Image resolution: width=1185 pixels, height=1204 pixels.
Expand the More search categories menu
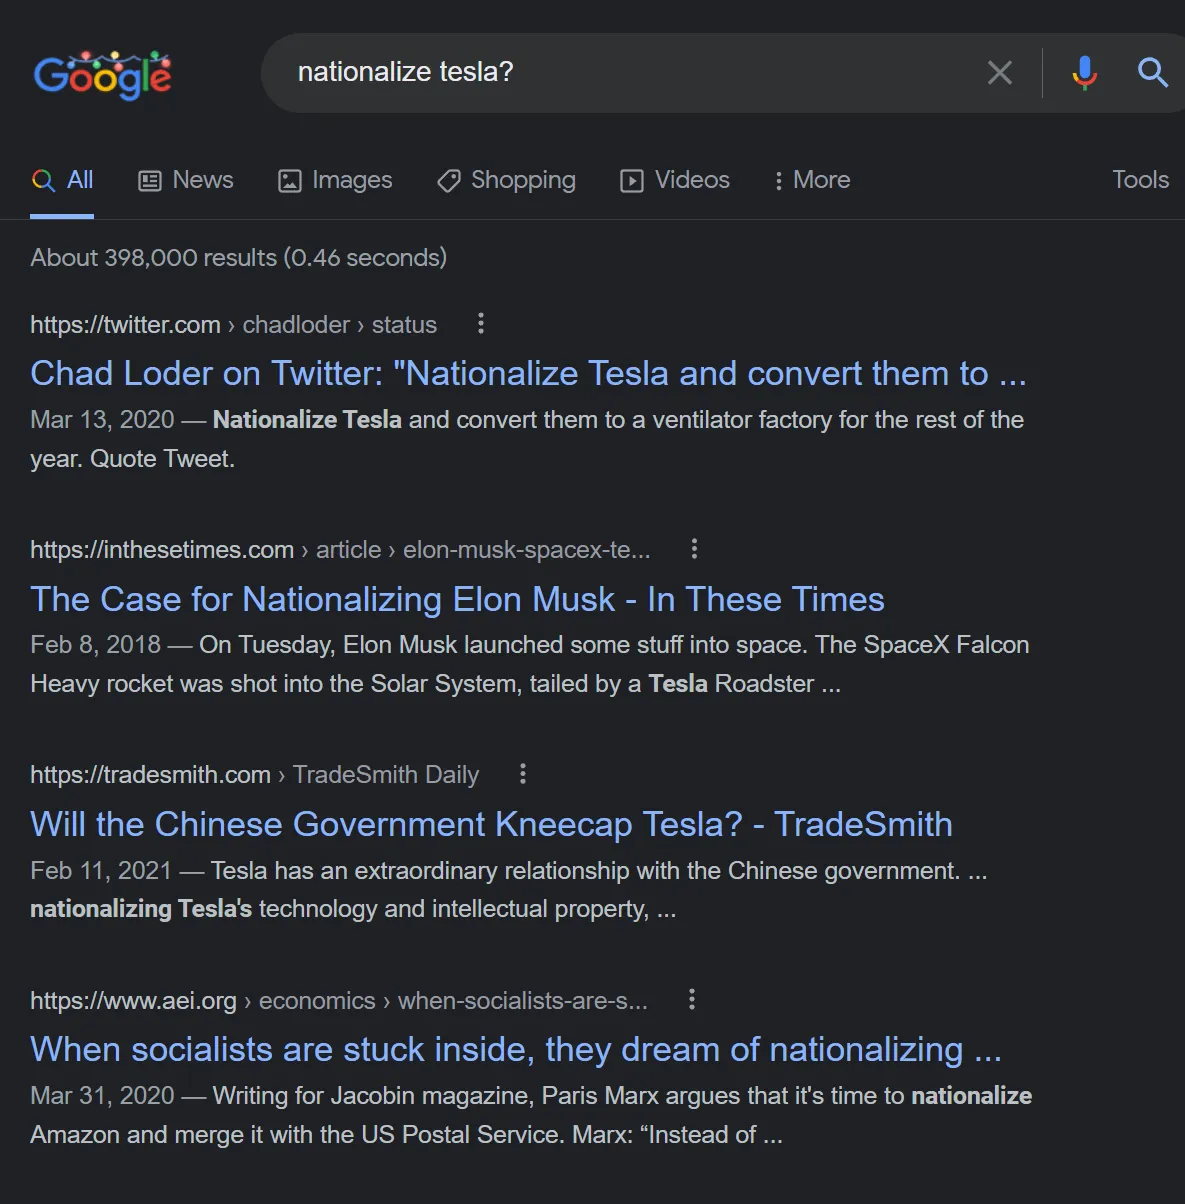click(812, 180)
